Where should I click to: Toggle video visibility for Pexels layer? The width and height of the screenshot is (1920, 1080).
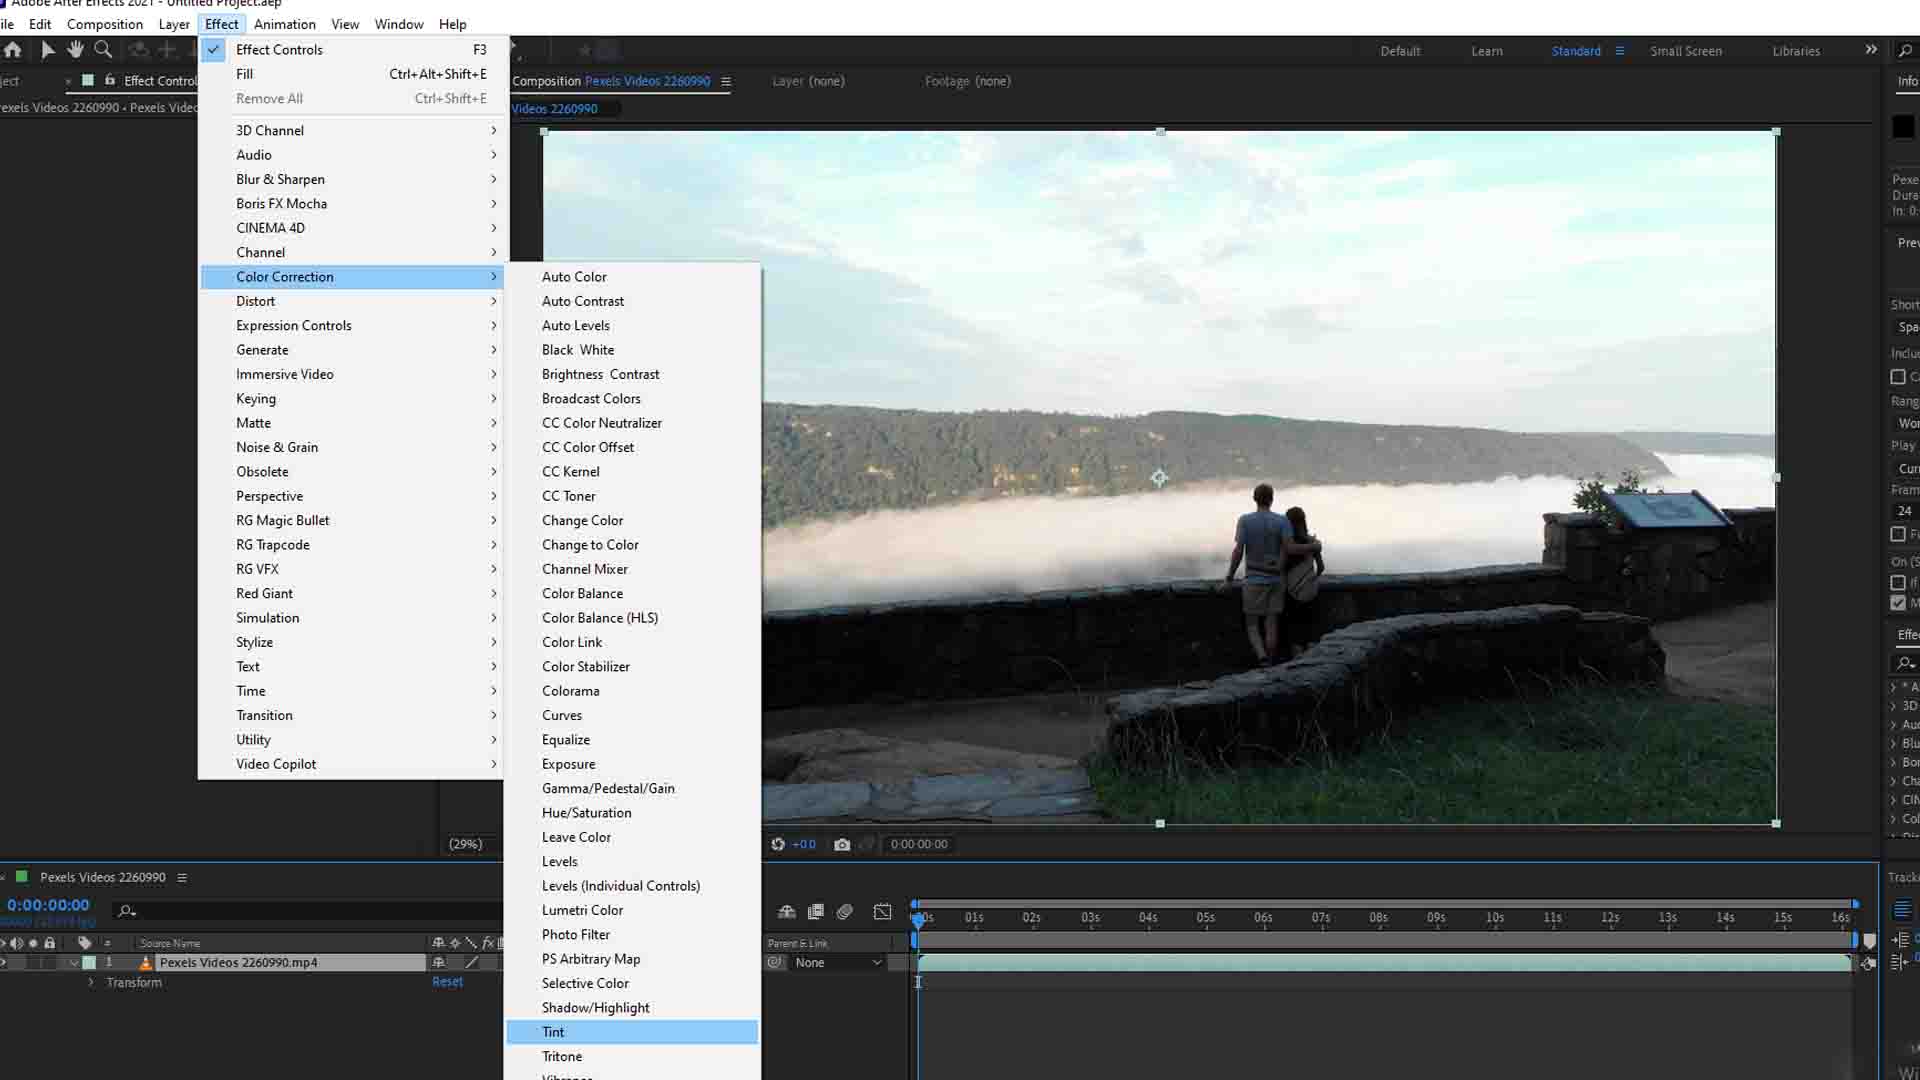[x=3, y=963]
